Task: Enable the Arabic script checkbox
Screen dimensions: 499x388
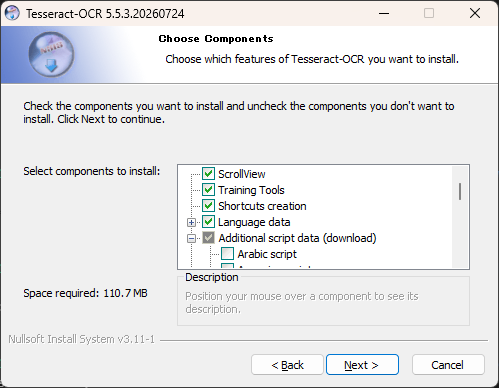Action: click(227, 254)
